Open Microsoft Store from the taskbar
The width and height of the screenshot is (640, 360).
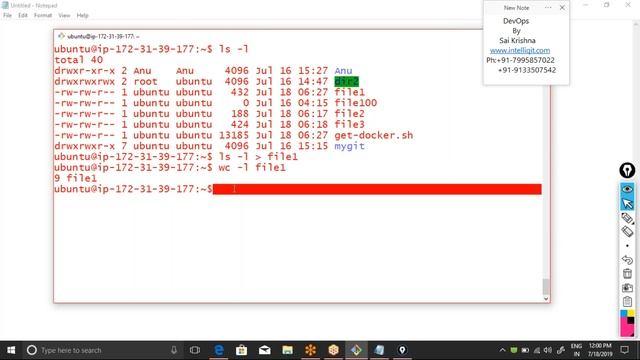(x=242, y=350)
